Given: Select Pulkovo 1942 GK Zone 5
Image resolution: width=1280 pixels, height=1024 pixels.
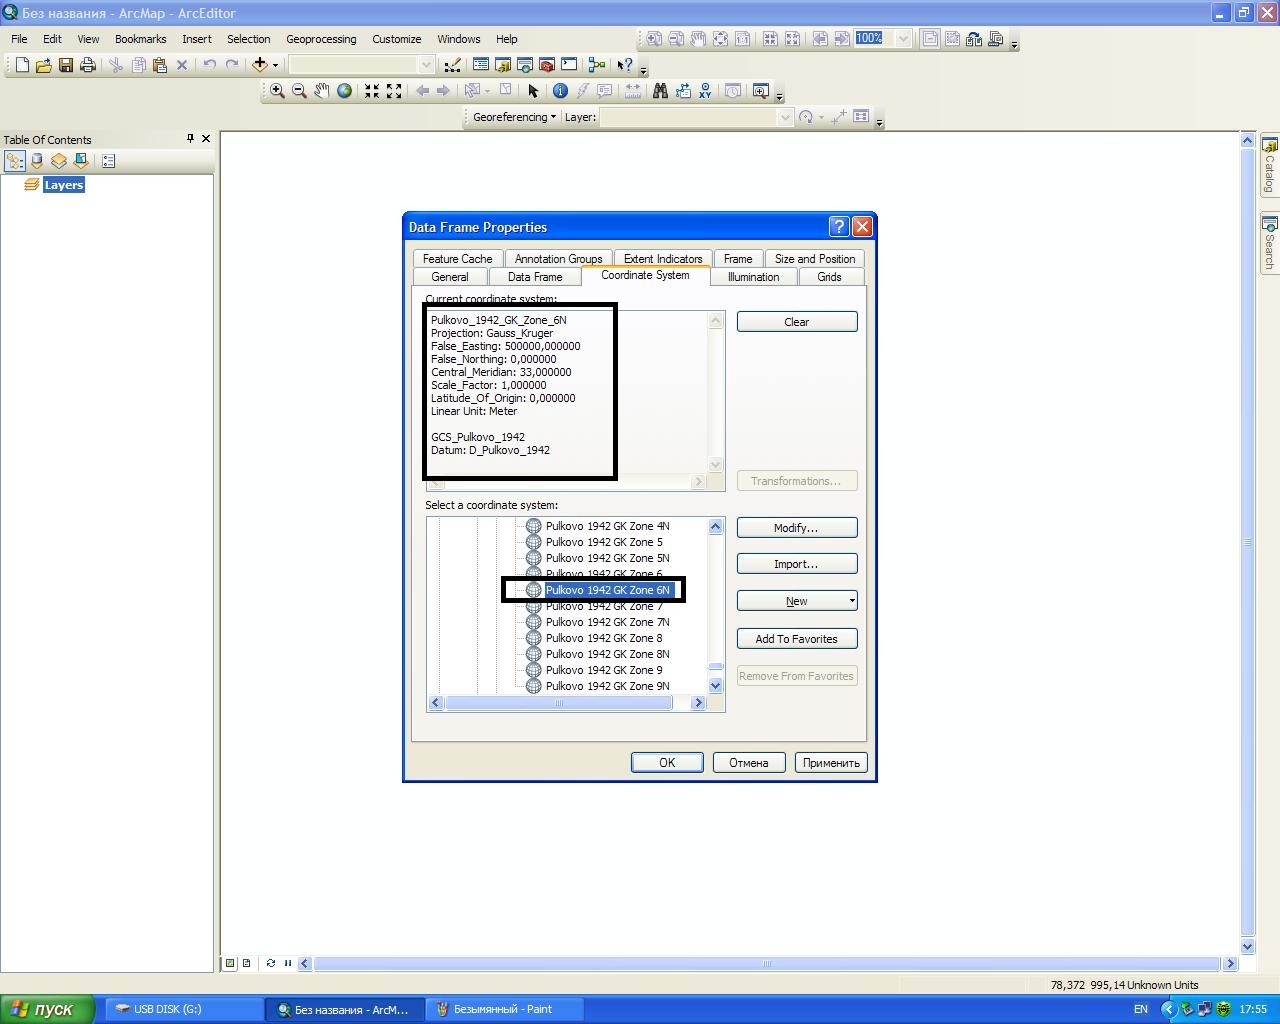Looking at the screenshot, I should tap(603, 542).
